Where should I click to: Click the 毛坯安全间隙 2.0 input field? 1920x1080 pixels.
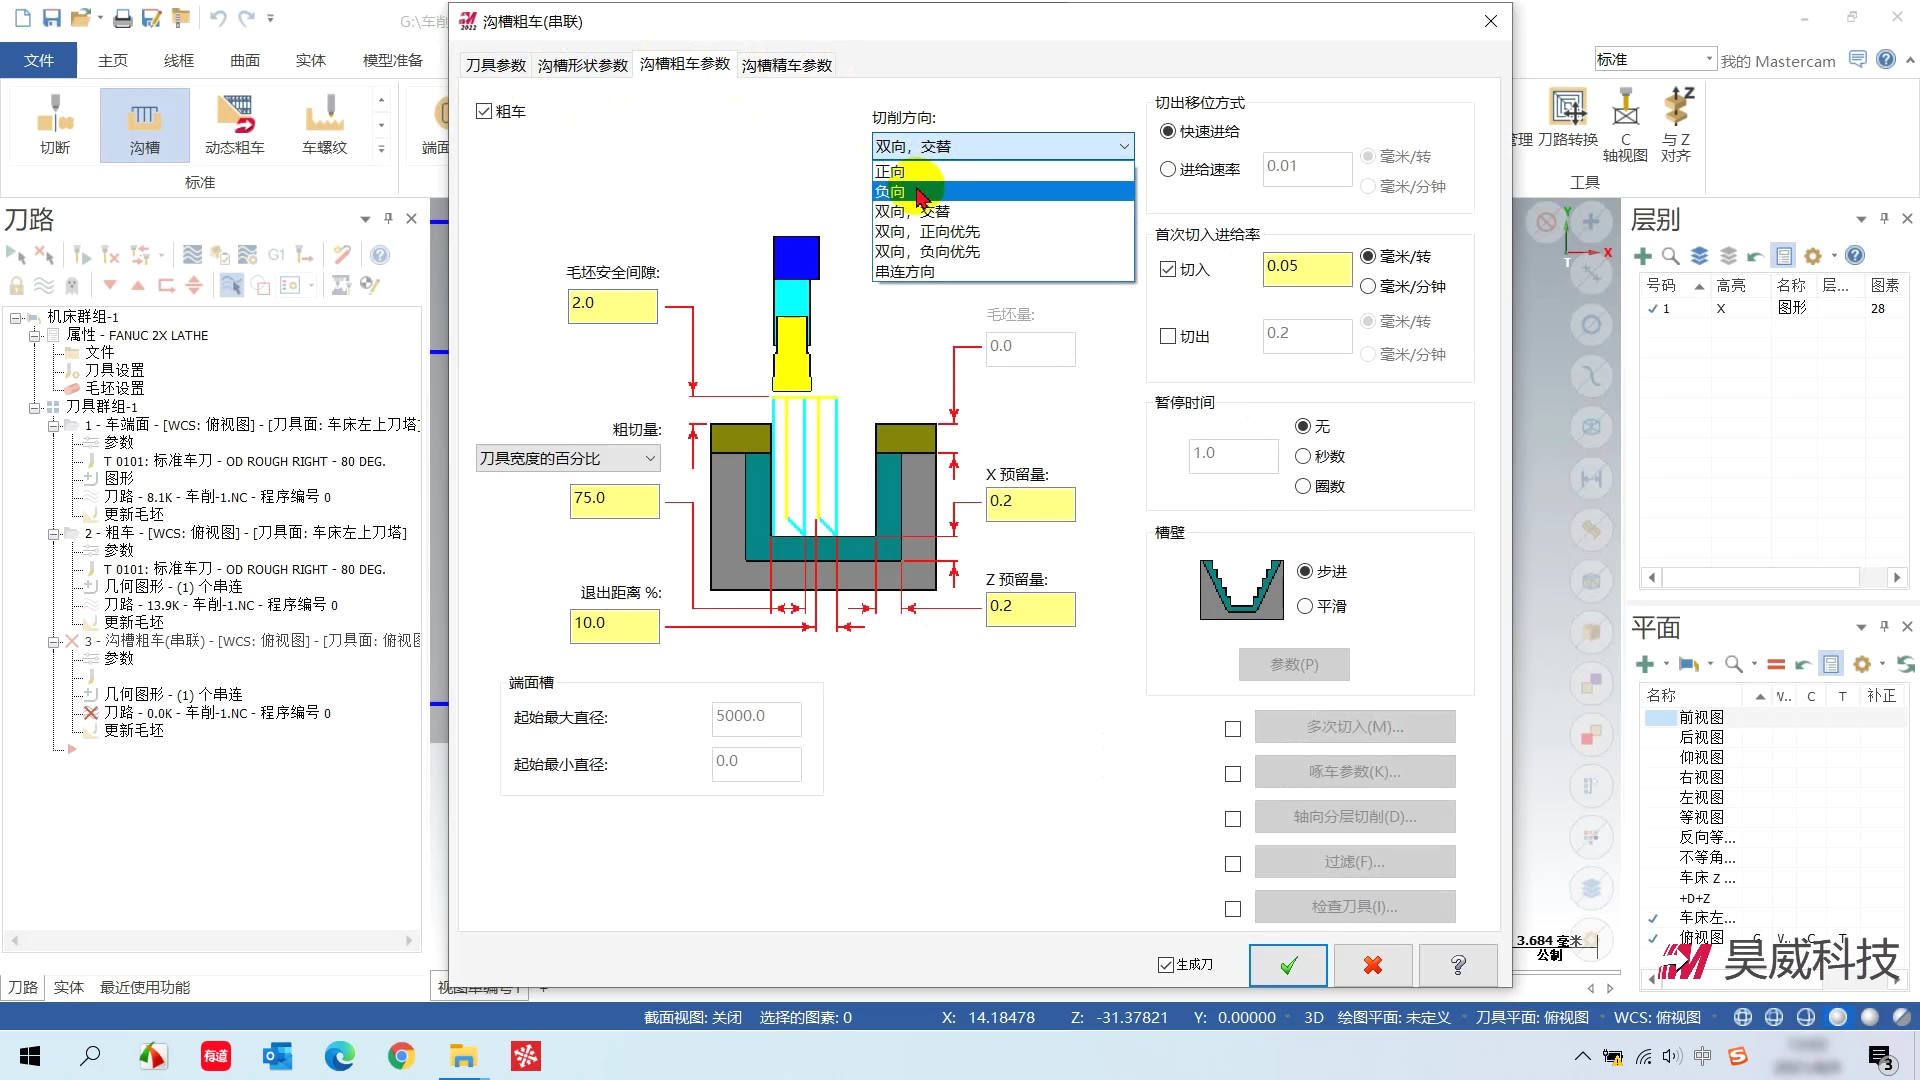612,305
